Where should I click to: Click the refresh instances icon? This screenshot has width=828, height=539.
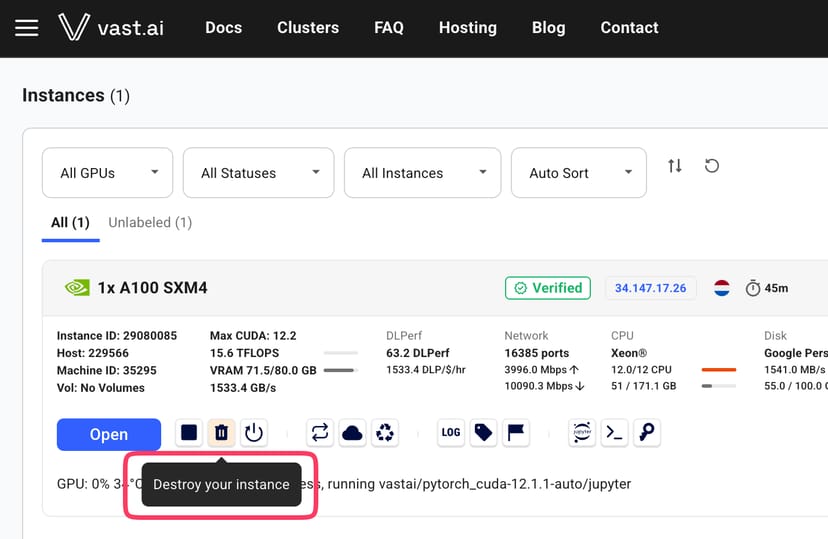712,166
